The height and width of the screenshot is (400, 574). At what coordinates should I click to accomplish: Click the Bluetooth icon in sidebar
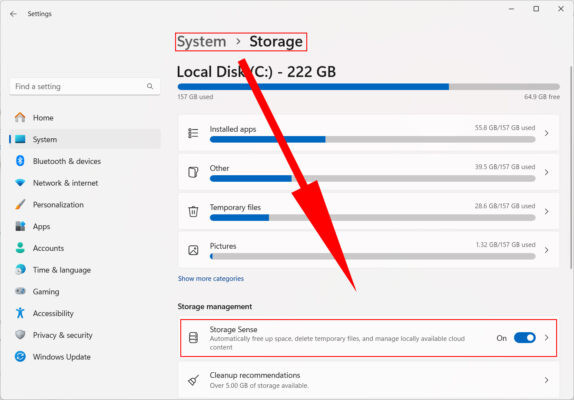[20, 161]
